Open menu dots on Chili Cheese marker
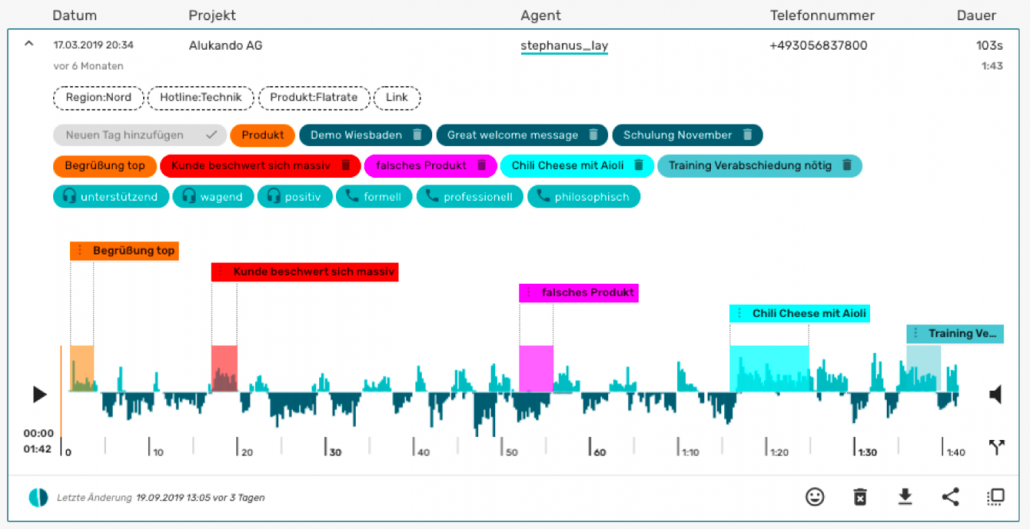 (x=739, y=313)
